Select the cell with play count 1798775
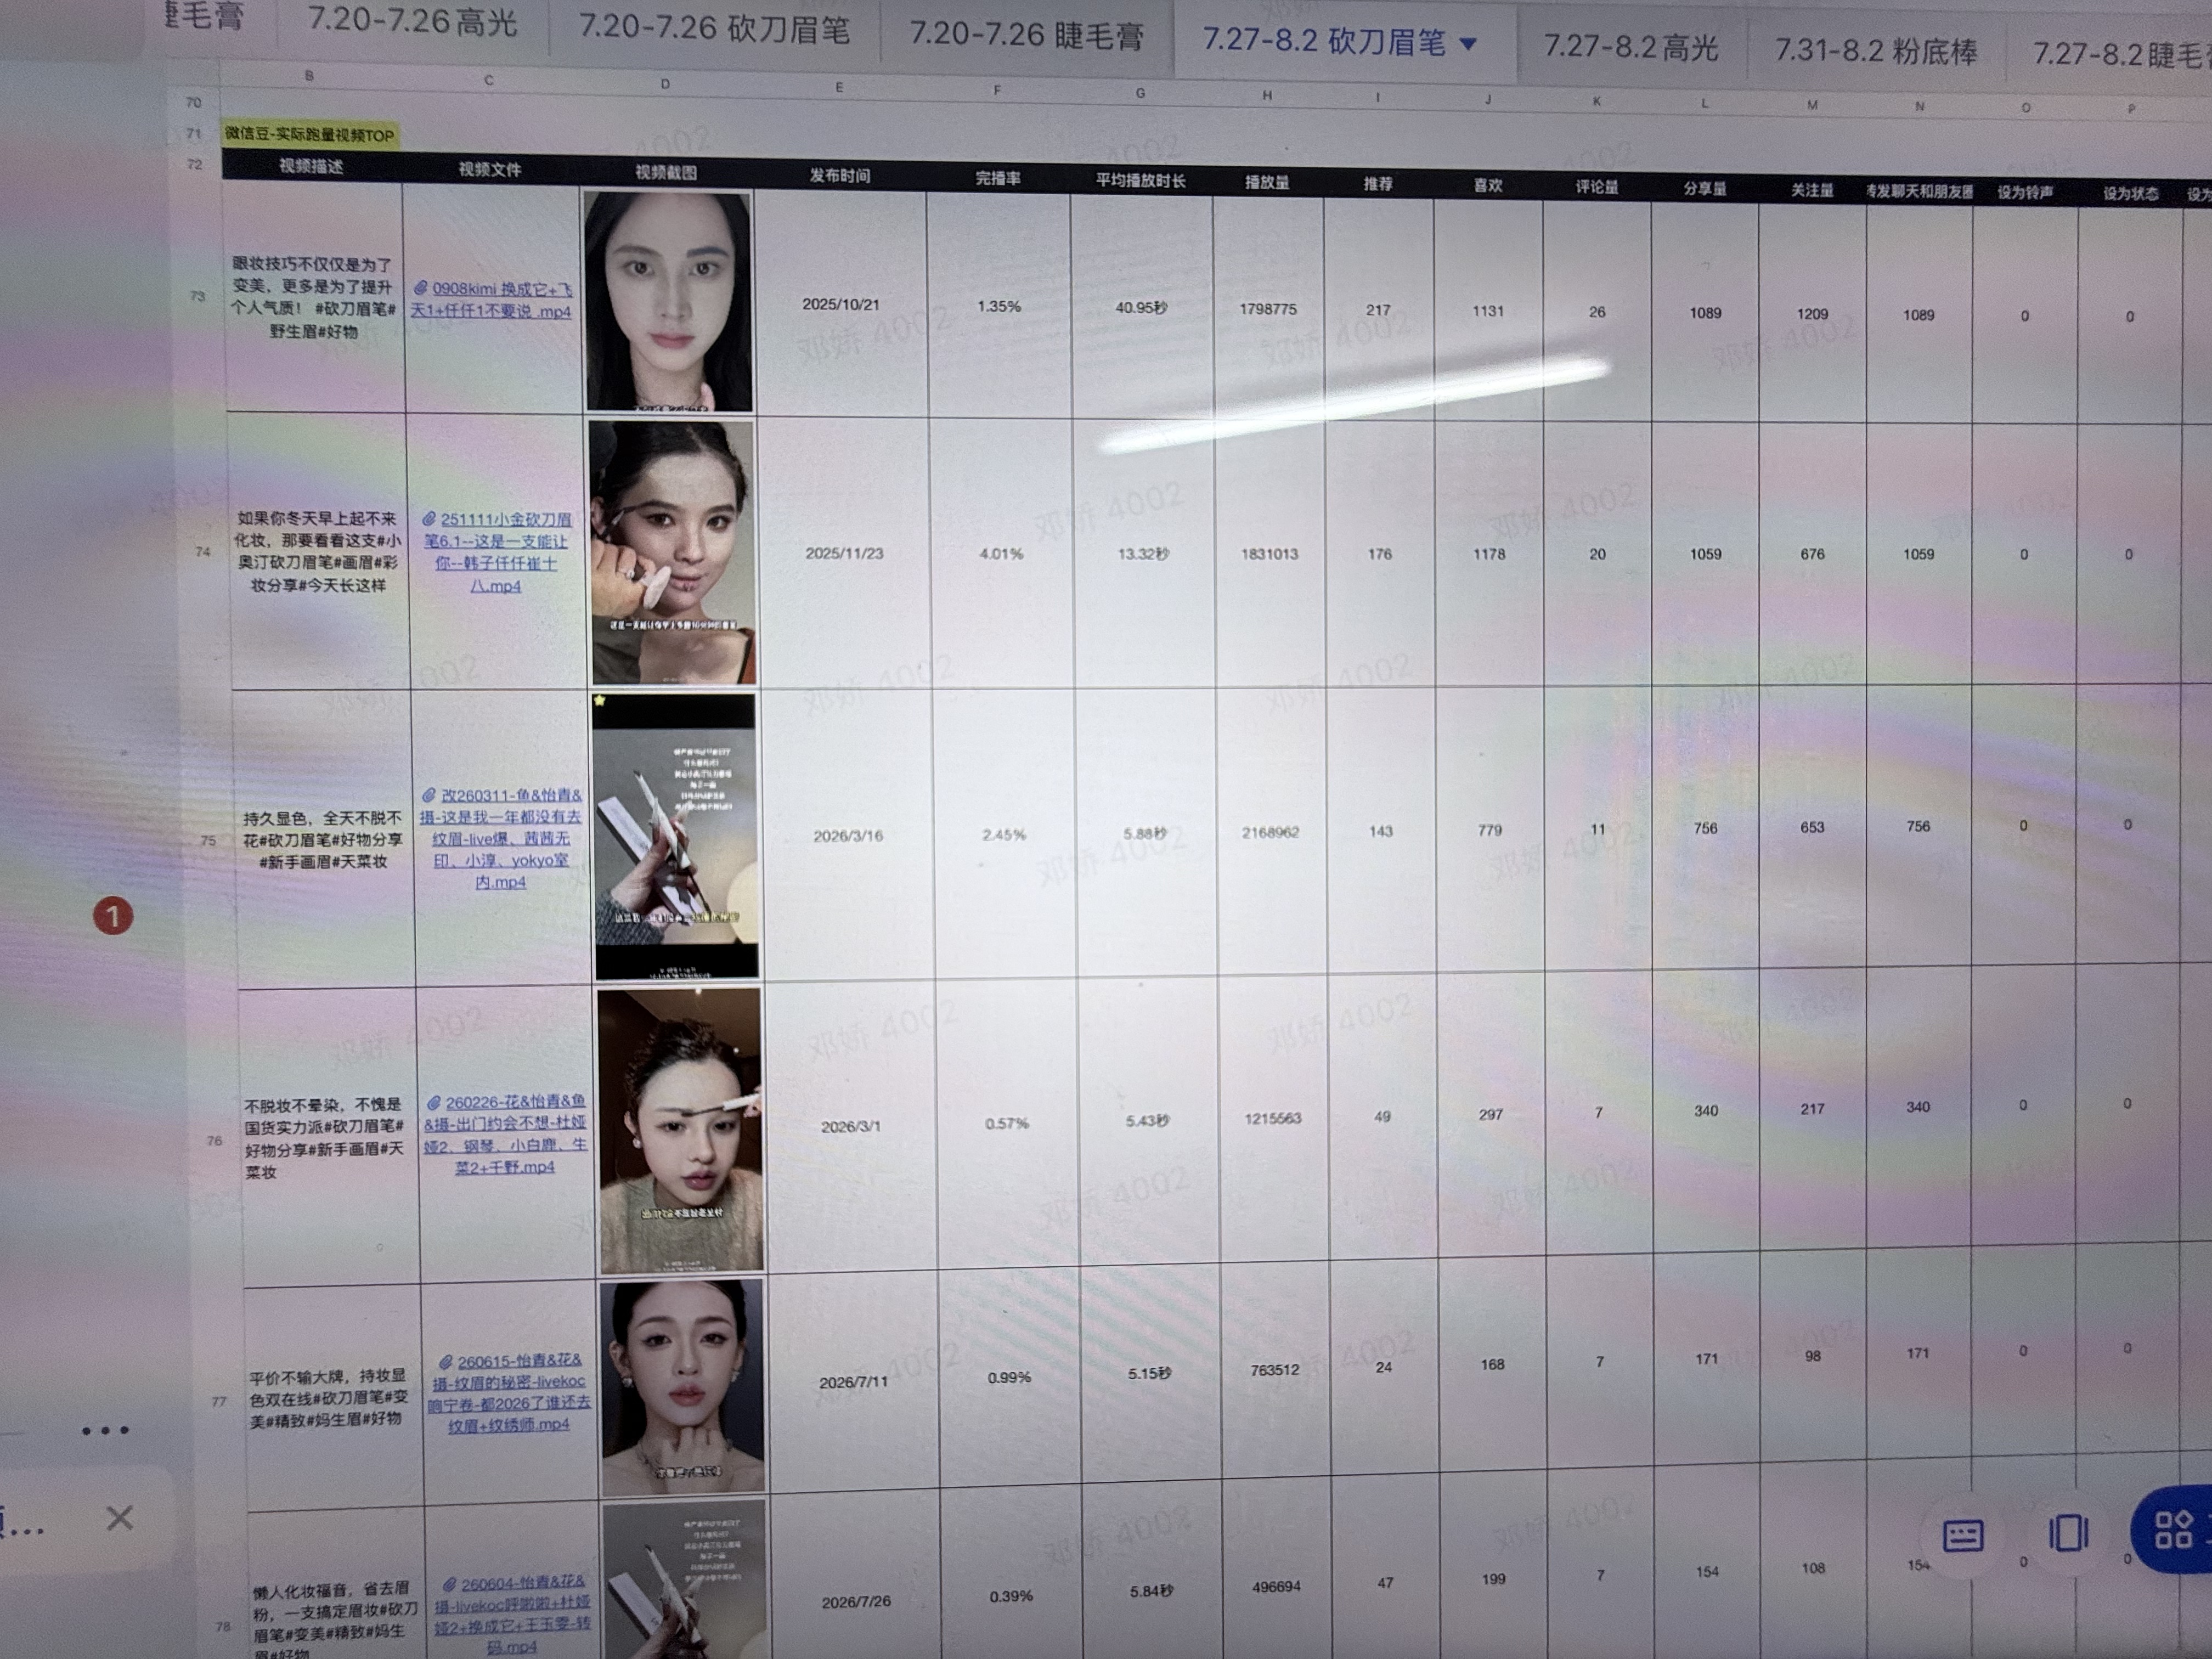This screenshot has height=1659, width=2212. tap(1268, 308)
